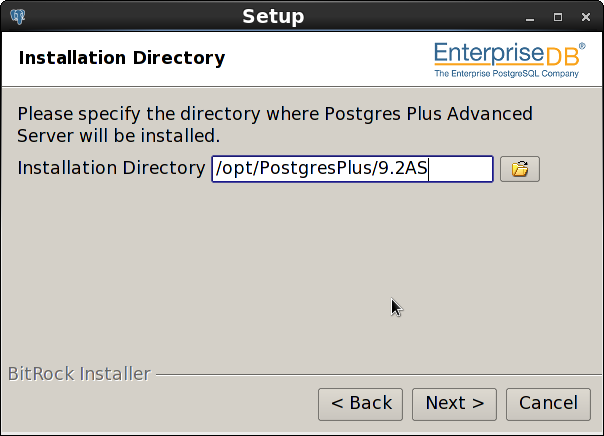Screen dimensions: 604x436
Task: Click the orange DB letters in logo
Action: pyautogui.click(x=562, y=56)
